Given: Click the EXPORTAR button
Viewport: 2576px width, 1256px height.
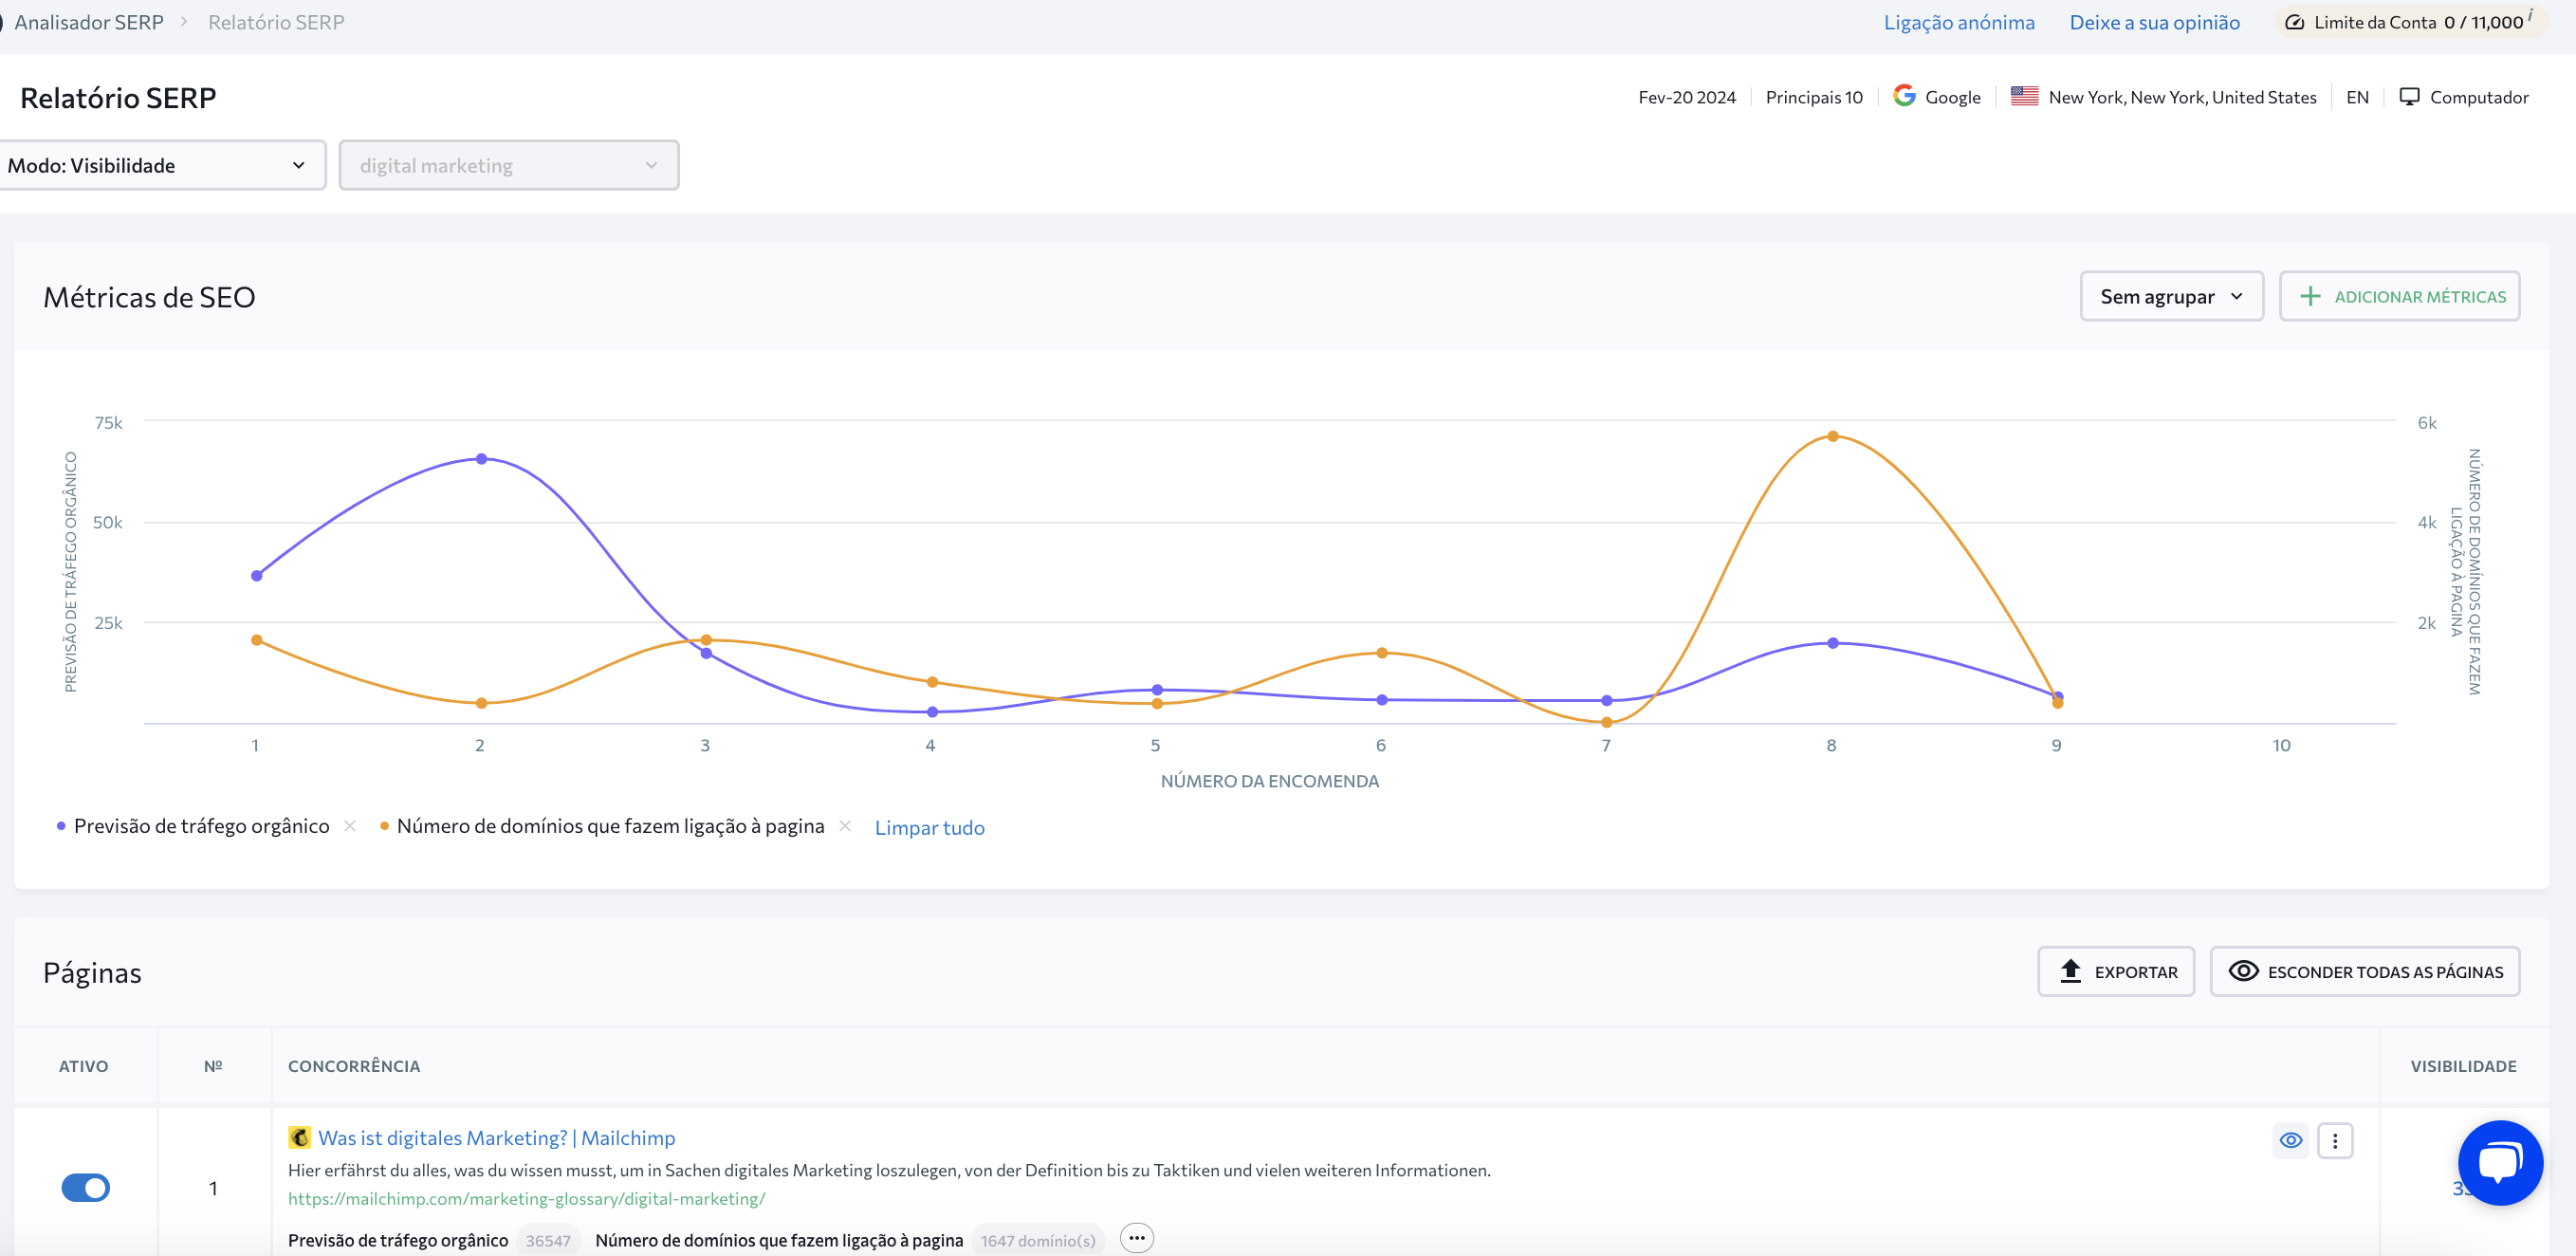Looking at the screenshot, I should (2116, 971).
